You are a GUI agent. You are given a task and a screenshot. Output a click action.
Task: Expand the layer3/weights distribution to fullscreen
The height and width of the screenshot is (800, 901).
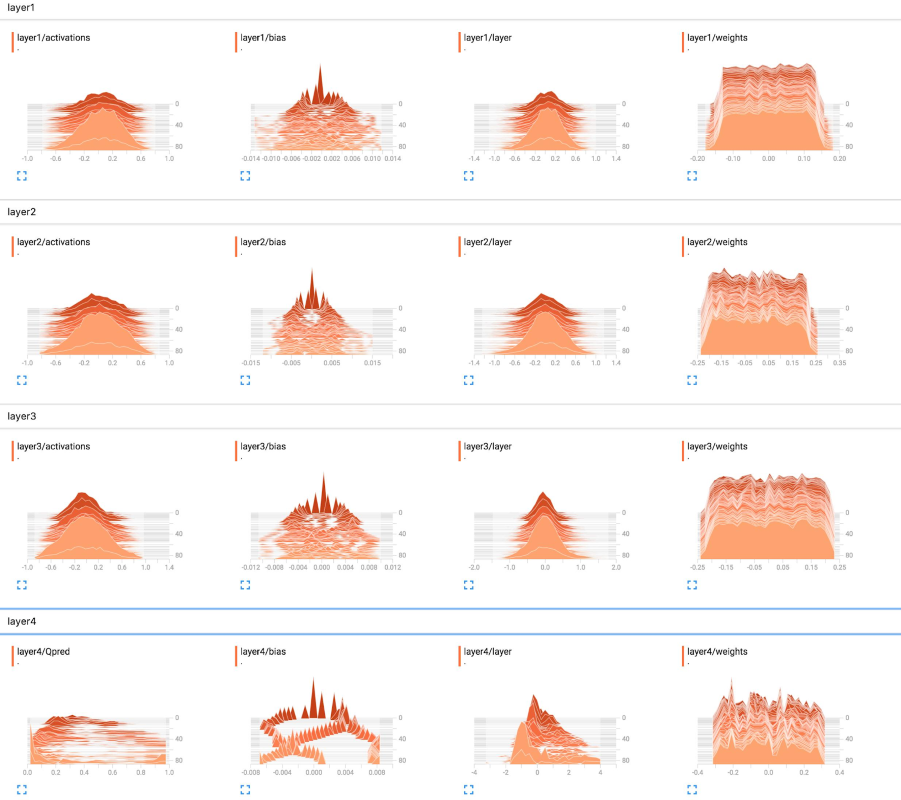click(691, 584)
